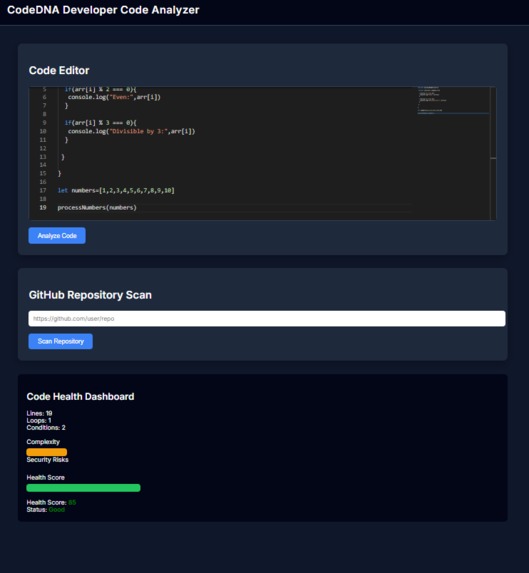Click line number 10 in gutter

[43, 131]
